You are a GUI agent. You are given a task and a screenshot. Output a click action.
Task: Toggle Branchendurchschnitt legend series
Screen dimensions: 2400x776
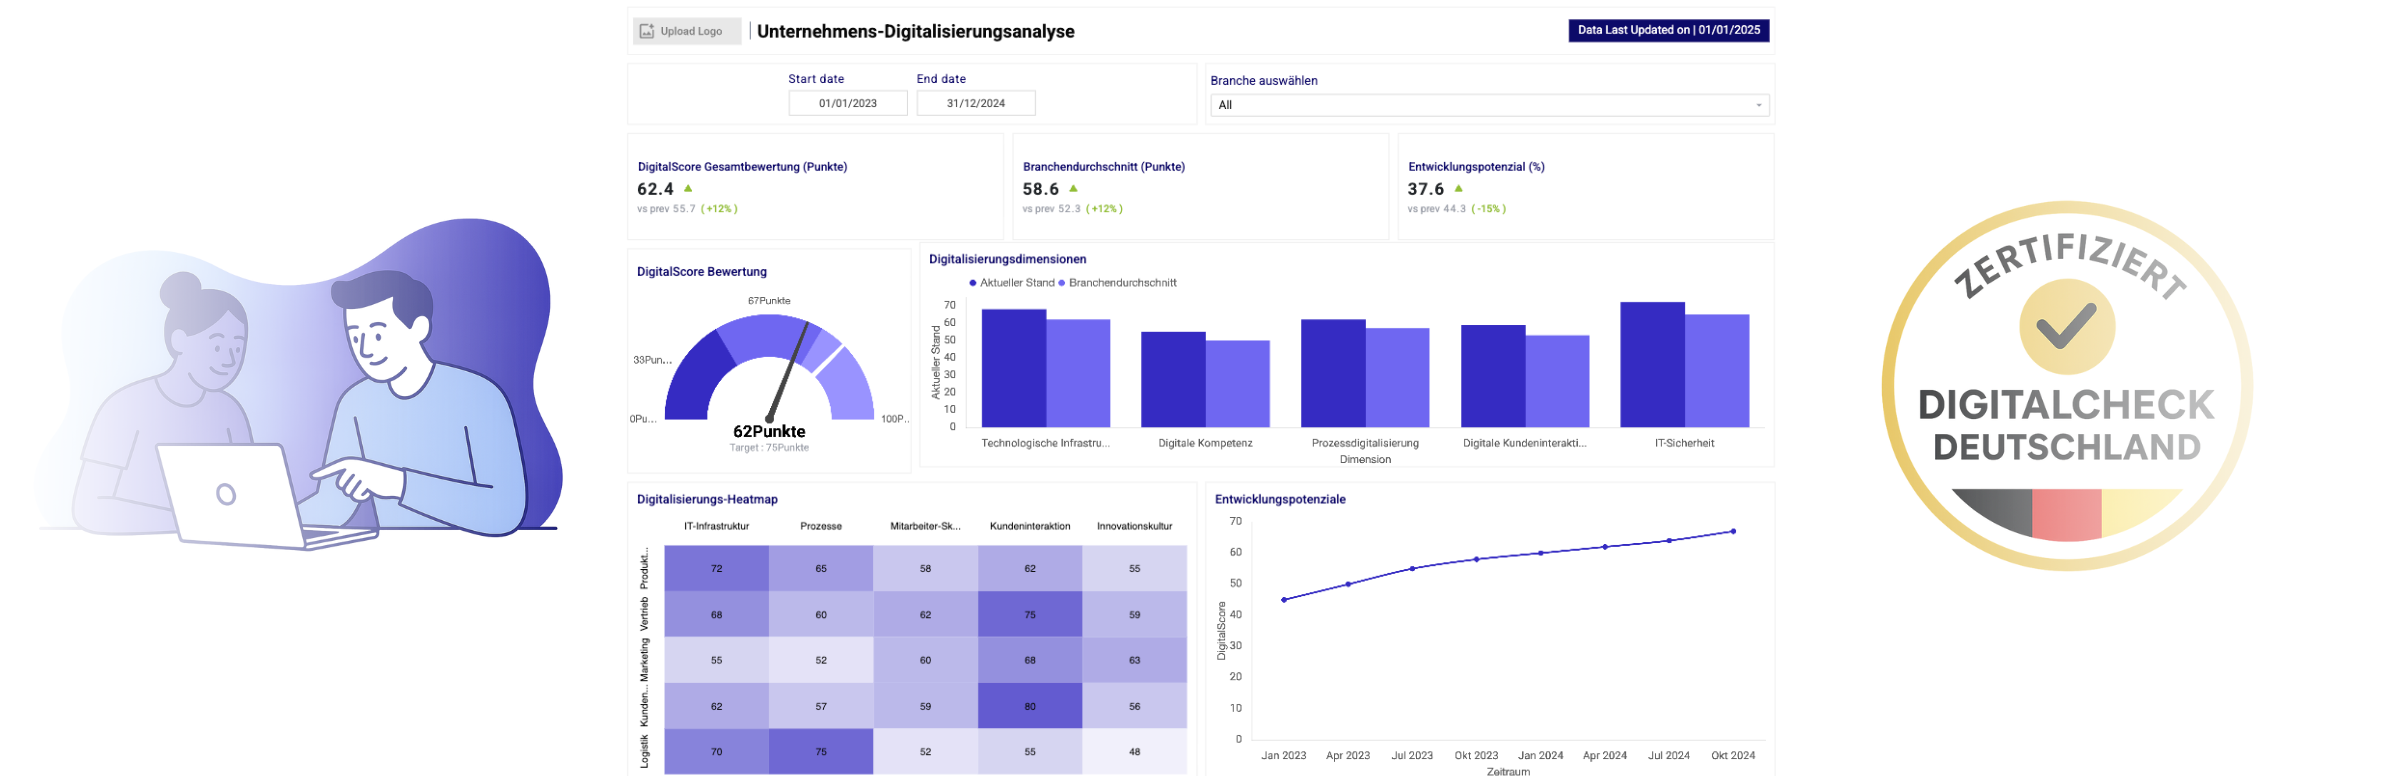pos(1121,283)
